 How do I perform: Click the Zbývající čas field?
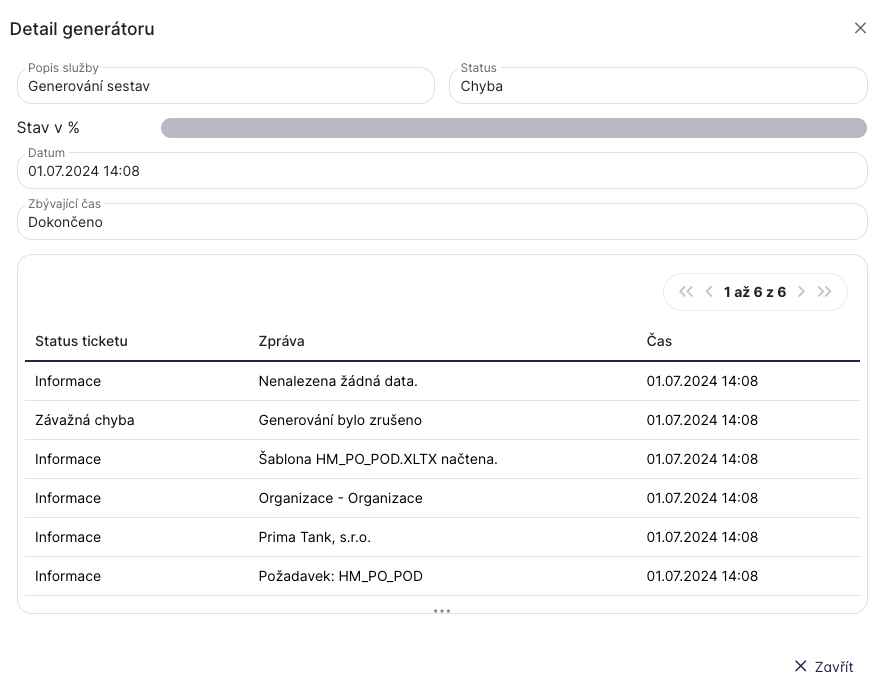pyautogui.click(x=441, y=223)
